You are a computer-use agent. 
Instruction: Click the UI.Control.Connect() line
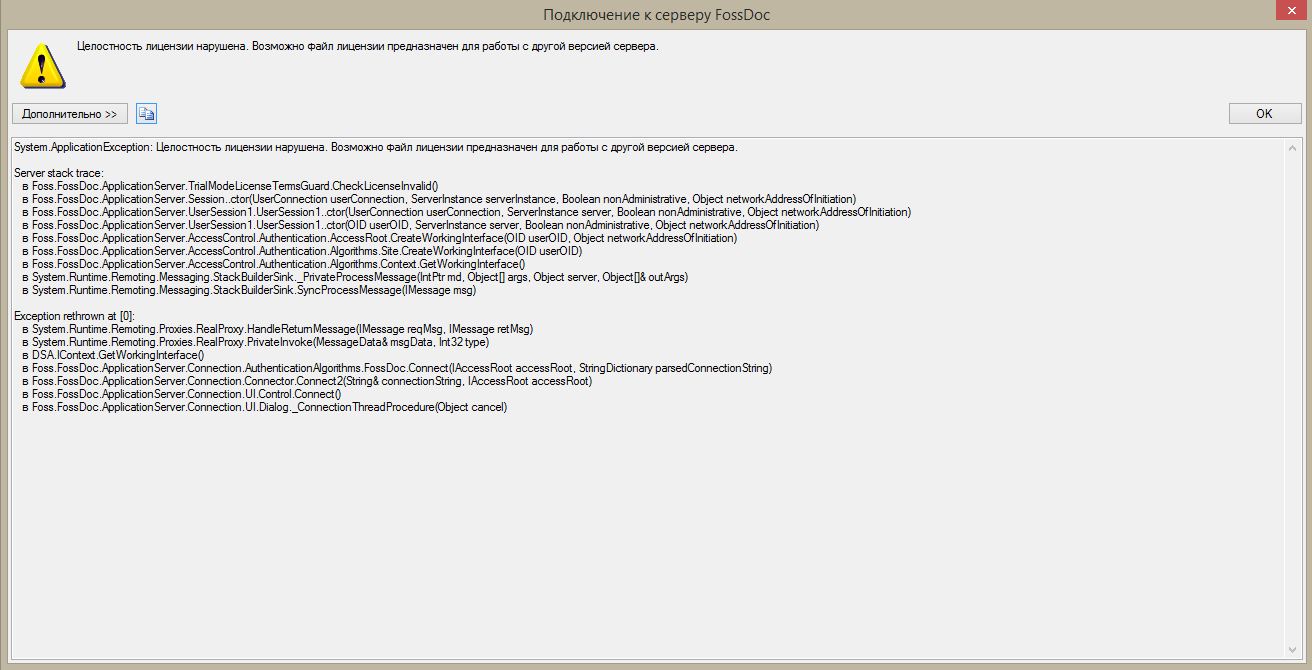182,394
